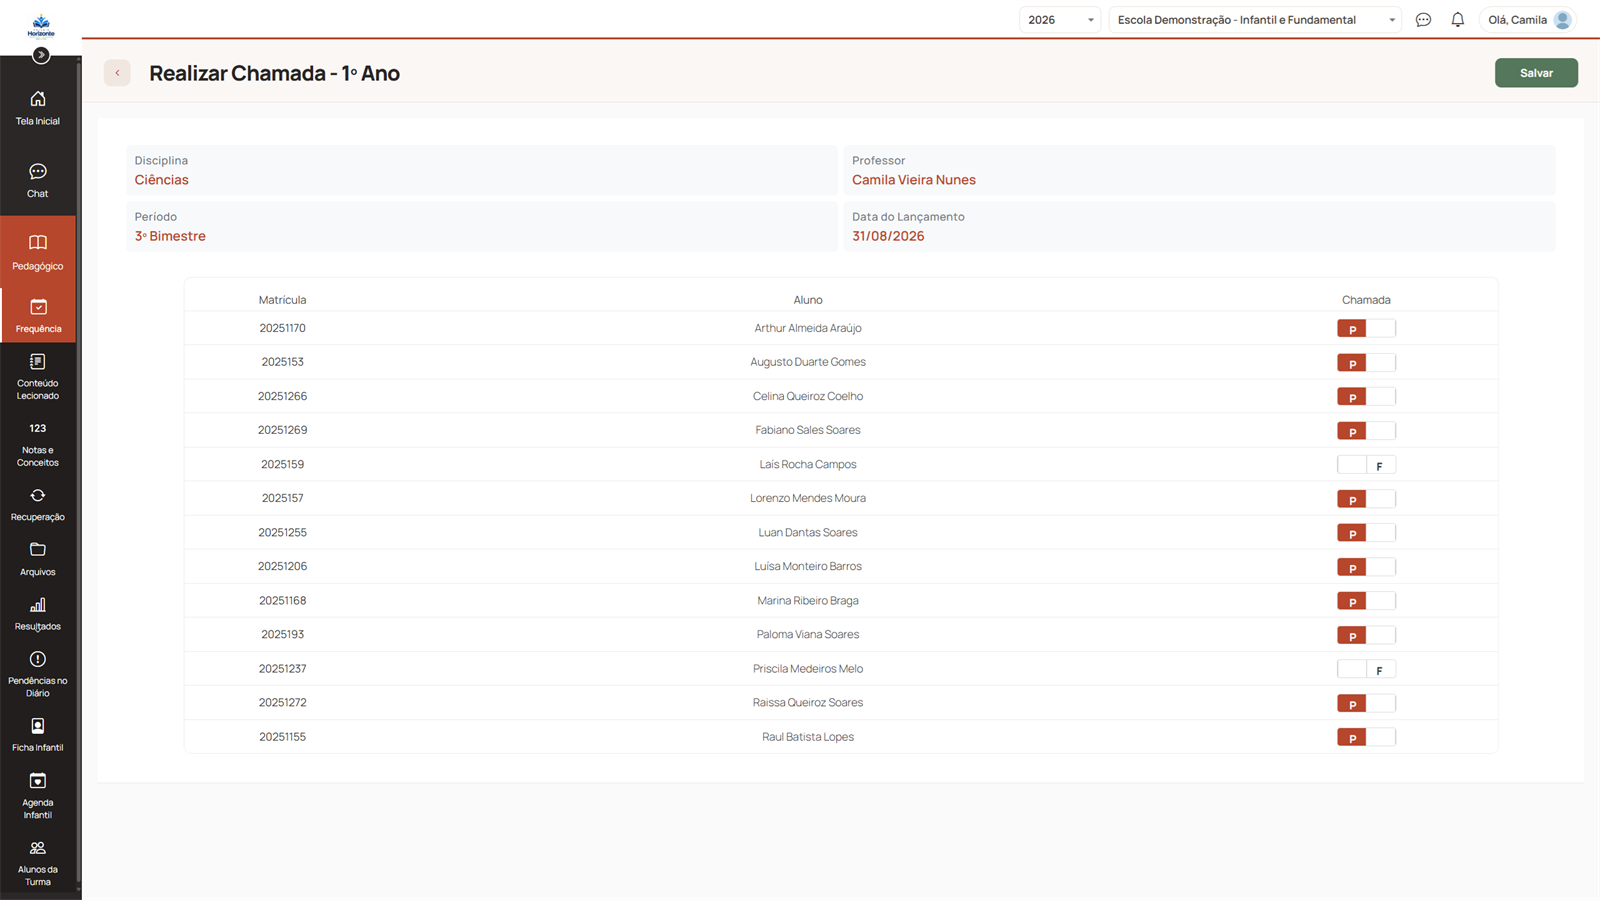Toggle attendance for Laís Rocha Campos
1600x900 pixels.
coord(1366,465)
